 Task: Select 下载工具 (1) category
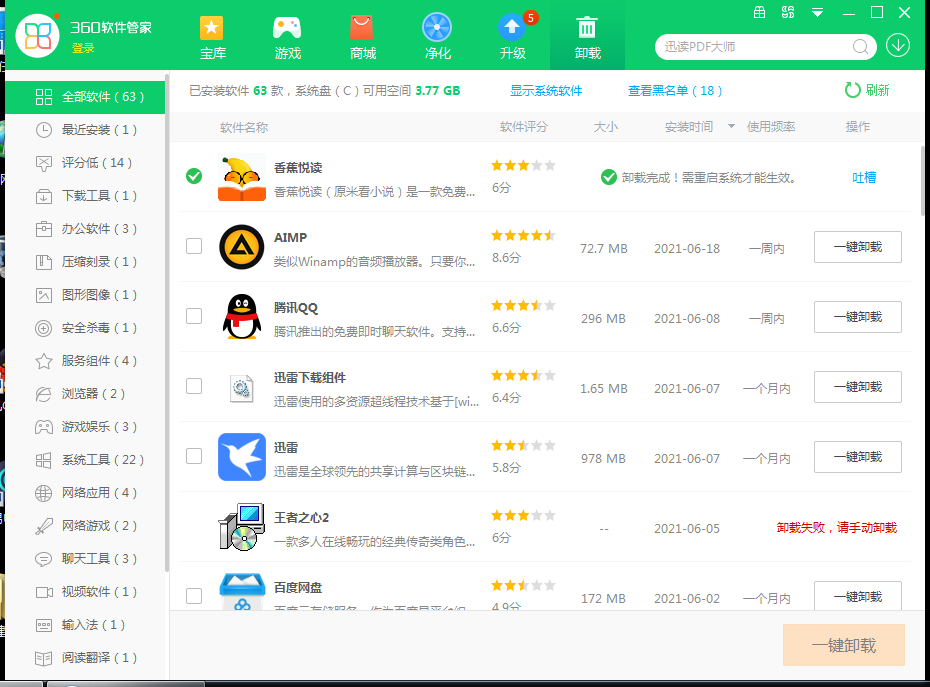(x=85, y=196)
